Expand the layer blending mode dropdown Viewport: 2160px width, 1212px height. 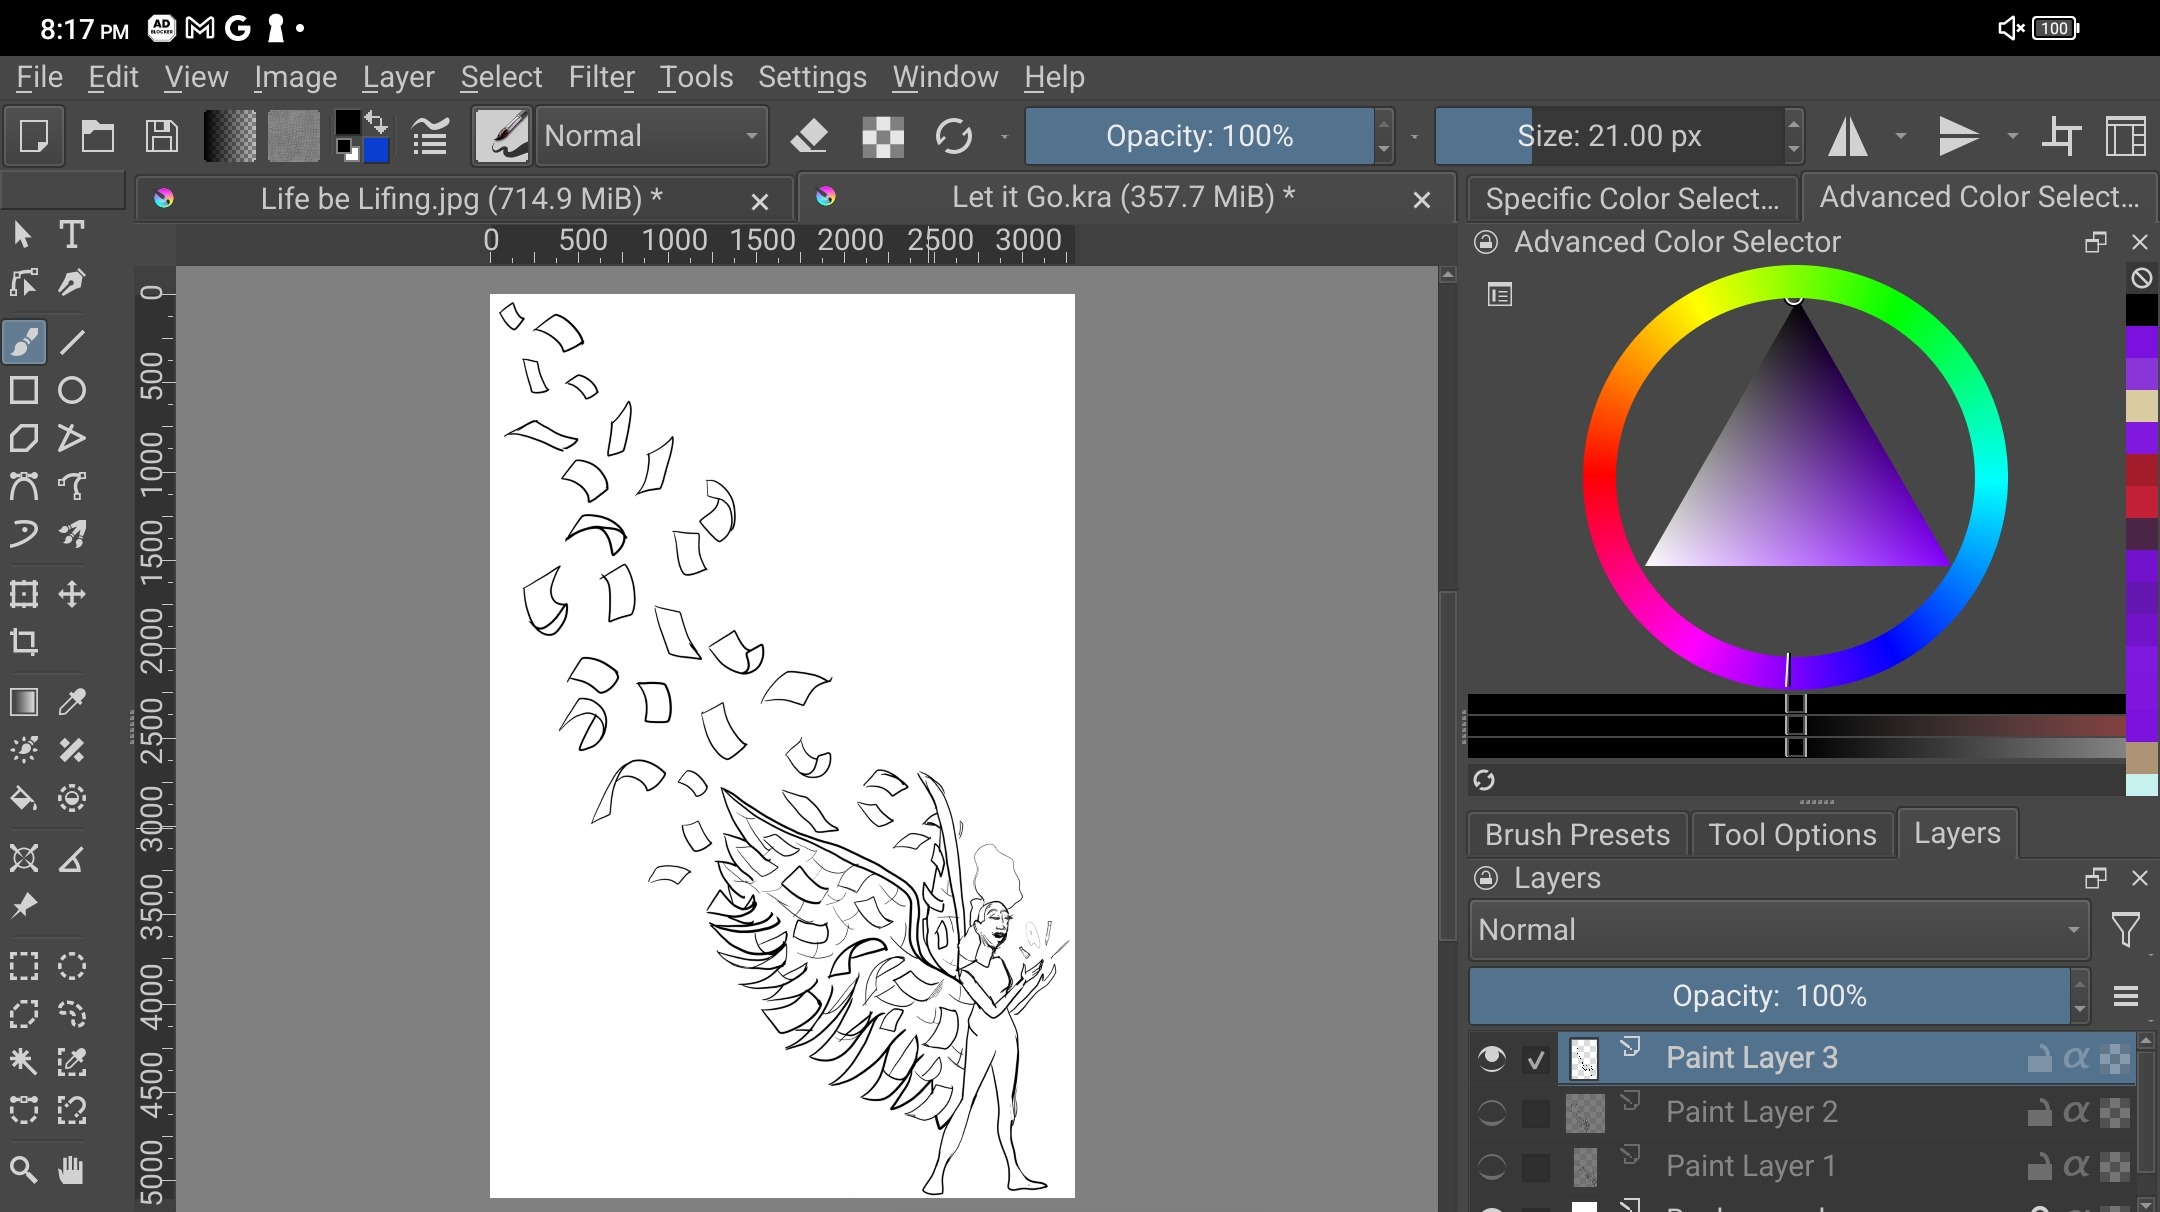[x=1778, y=930]
